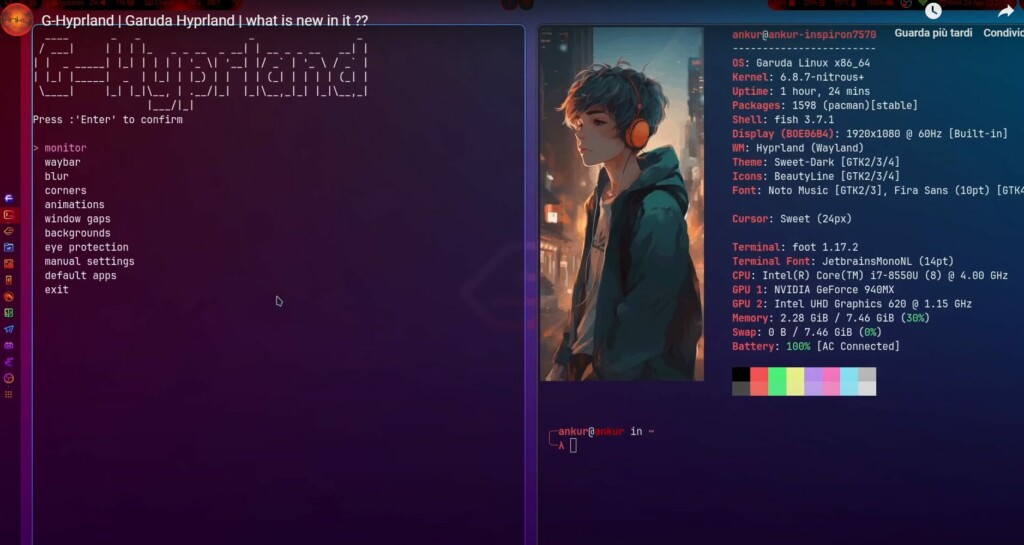The image size is (1024, 545).
Task: Click the terminal prompt cursor after λ
Action: coord(573,446)
